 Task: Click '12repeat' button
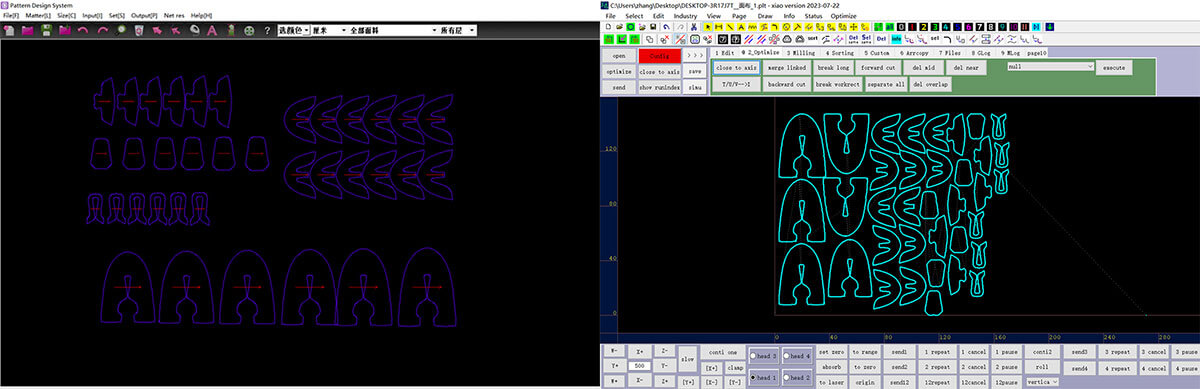click(x=938, y=382)
